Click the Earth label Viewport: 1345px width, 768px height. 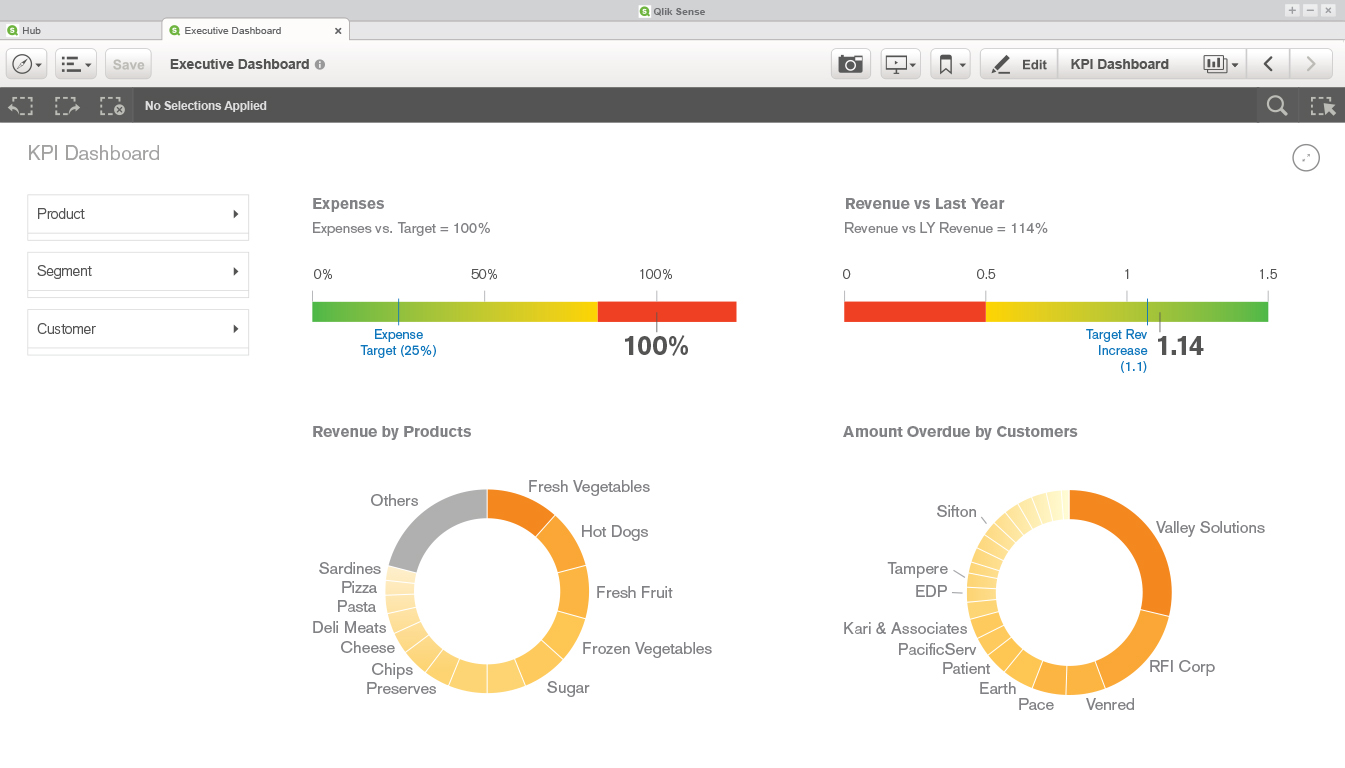pos(997,689)
